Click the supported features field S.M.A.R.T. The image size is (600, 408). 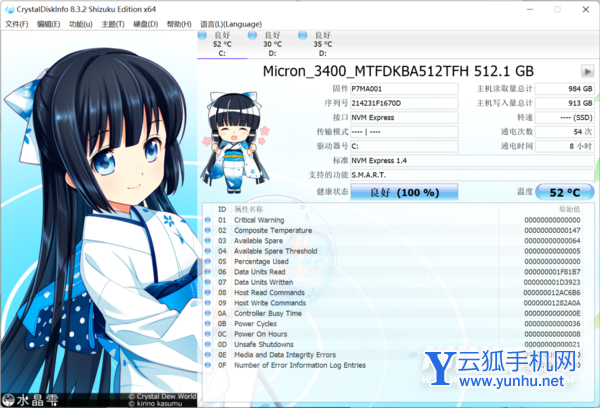coord(473,175)
